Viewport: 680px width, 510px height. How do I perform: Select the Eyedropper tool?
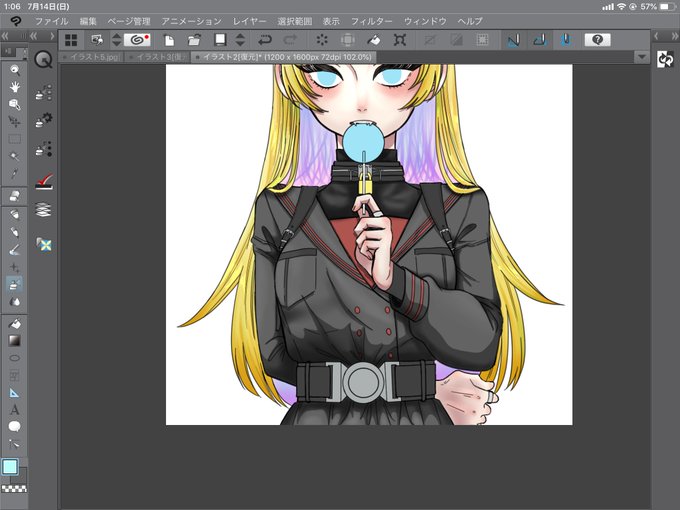coord(15,174)
